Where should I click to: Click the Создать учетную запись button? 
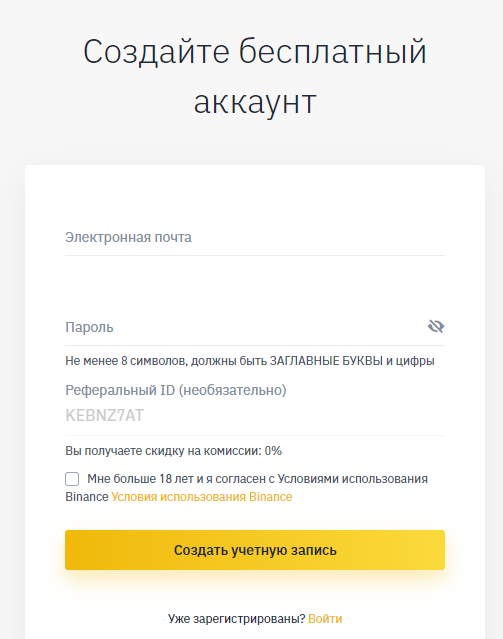point(255,550)
